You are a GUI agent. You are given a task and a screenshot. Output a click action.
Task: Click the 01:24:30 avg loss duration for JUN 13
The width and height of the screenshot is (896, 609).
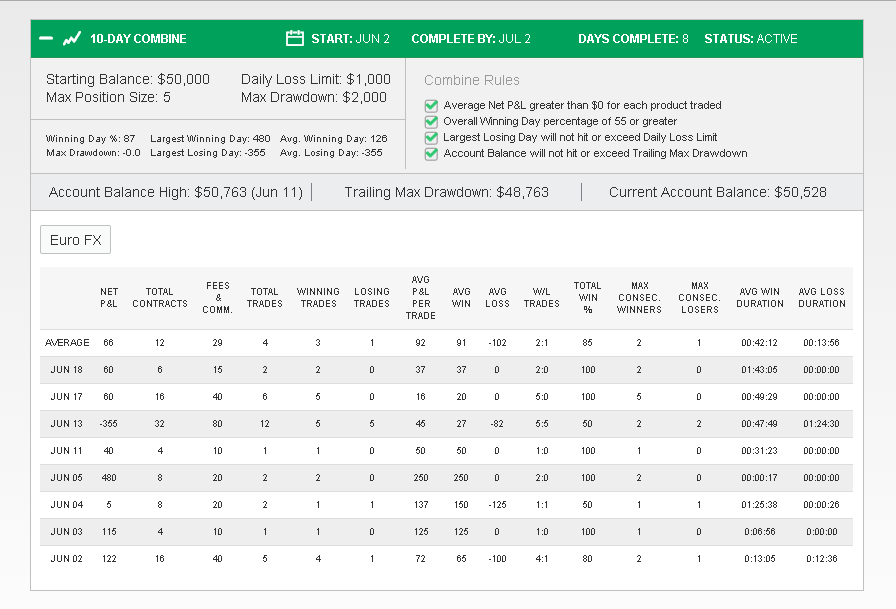pyautogui.click(x=821, y=424)
